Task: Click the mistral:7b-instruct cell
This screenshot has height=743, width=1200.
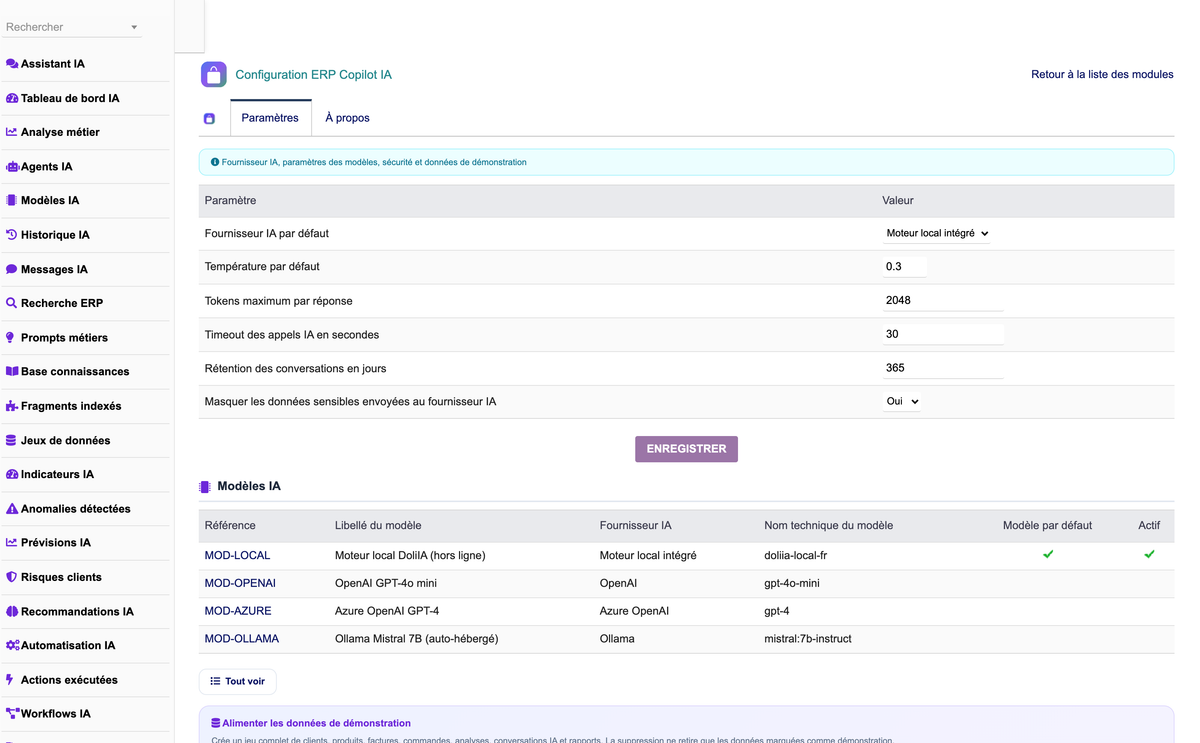Action: [x=808, y=639]
